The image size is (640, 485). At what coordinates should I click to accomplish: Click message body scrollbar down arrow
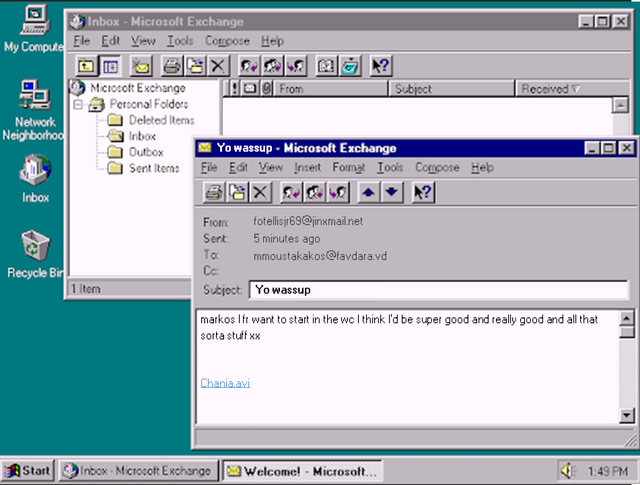coord(627,416)
